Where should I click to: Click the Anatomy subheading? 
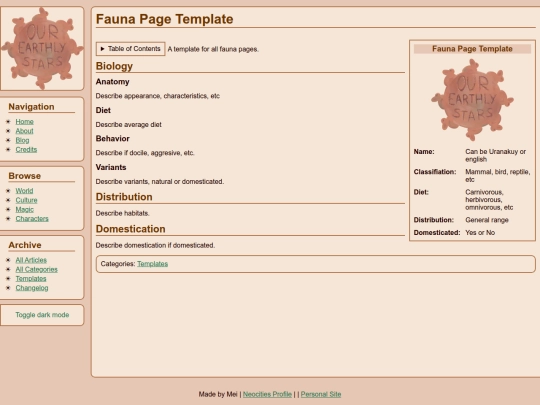[113, 82]
